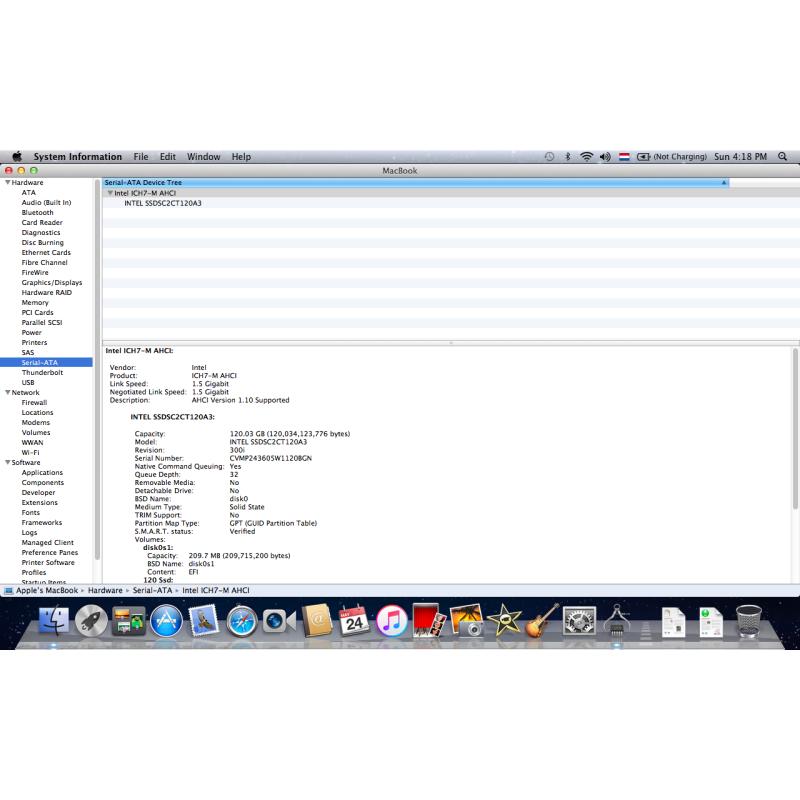Viewport: 800px width, 800px height.
Task: Open the System Information app menu
Action: (x=78, y=156)
